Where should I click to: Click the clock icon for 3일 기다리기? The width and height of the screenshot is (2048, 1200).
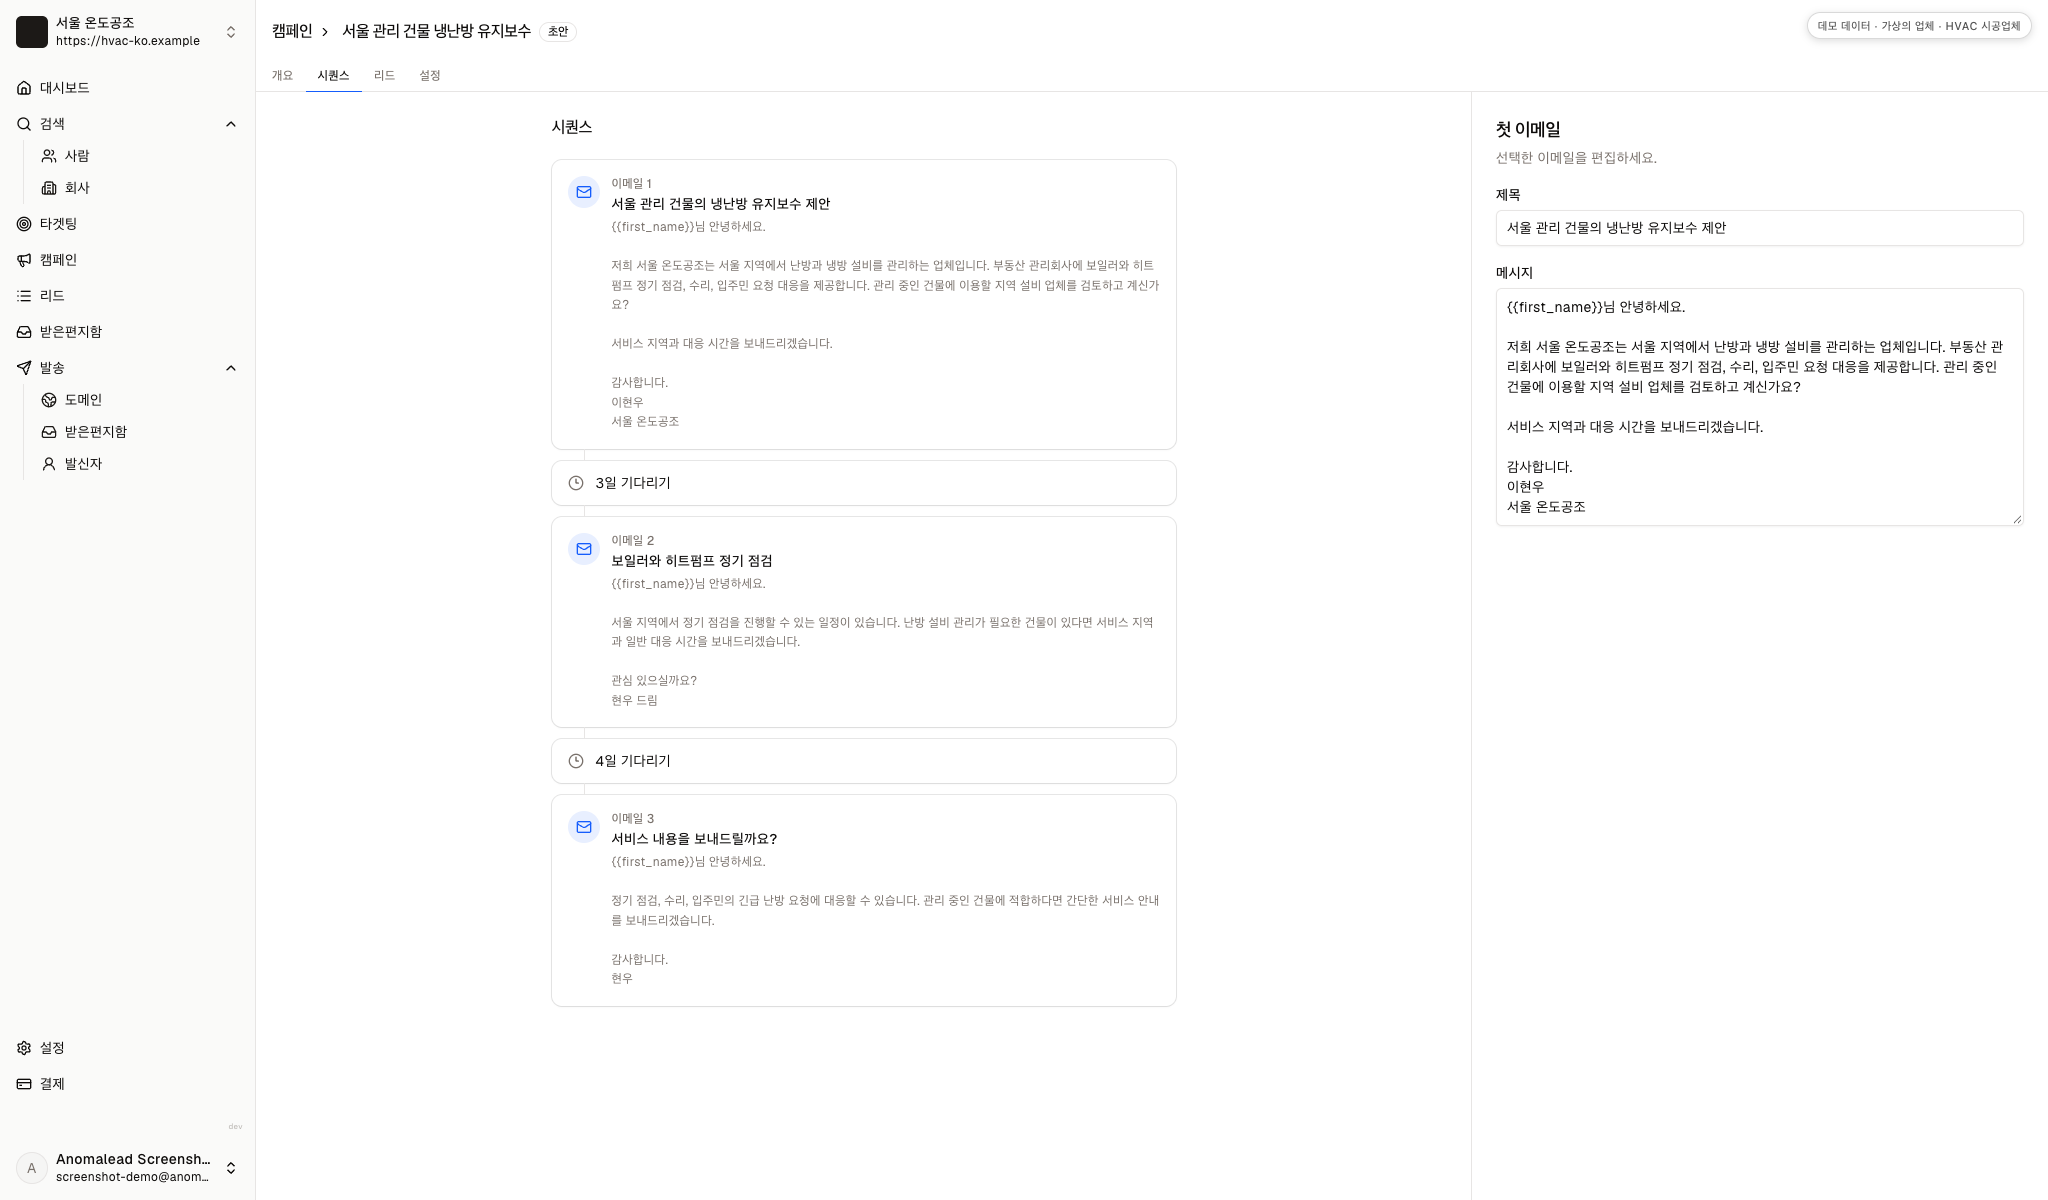576,483
